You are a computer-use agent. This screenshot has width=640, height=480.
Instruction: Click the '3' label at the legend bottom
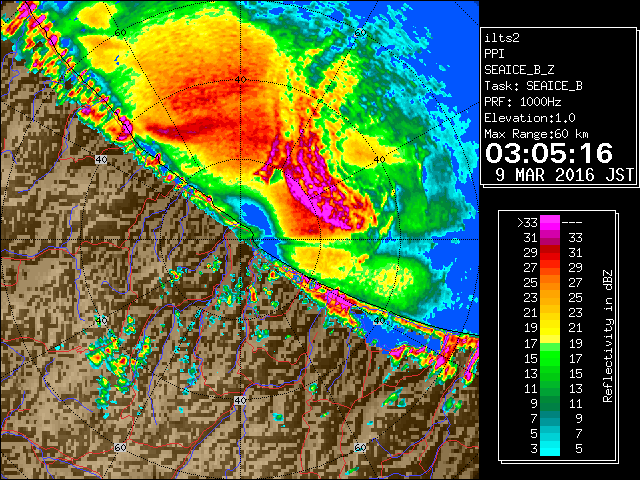pyautogui.click(x=534, y=449)
